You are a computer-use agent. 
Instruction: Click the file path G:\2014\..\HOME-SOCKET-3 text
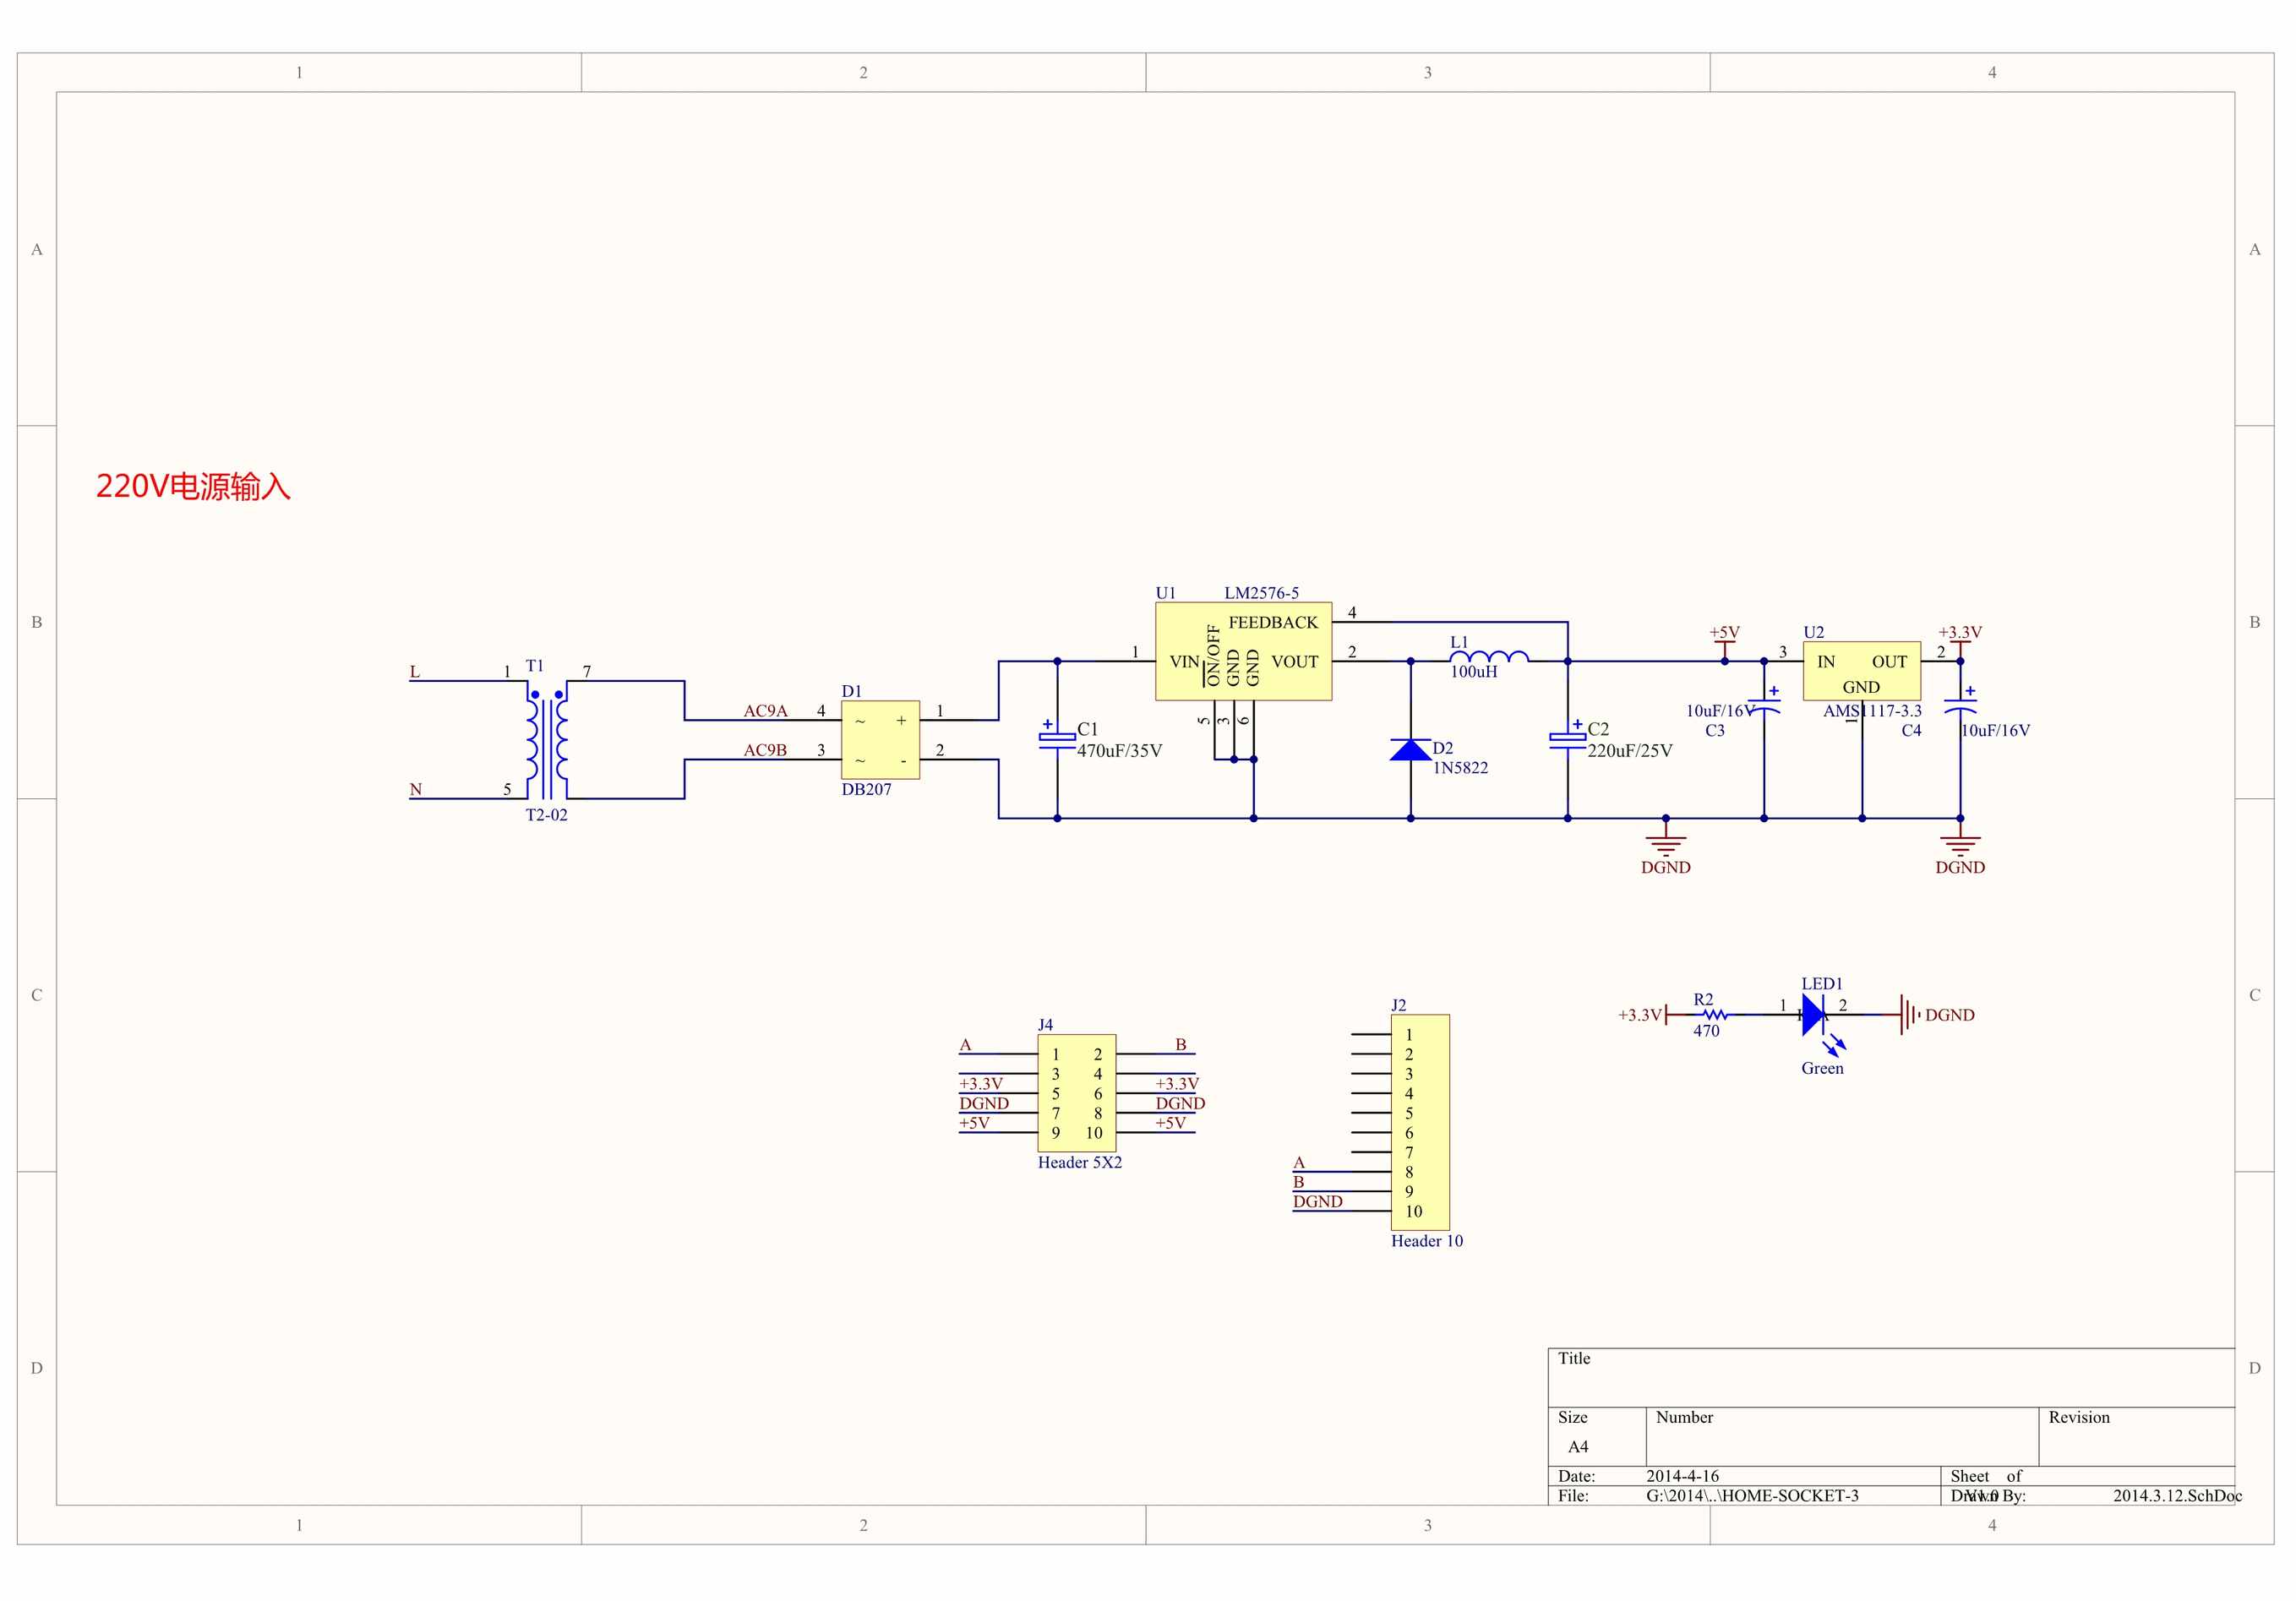click(1752, 1496)
